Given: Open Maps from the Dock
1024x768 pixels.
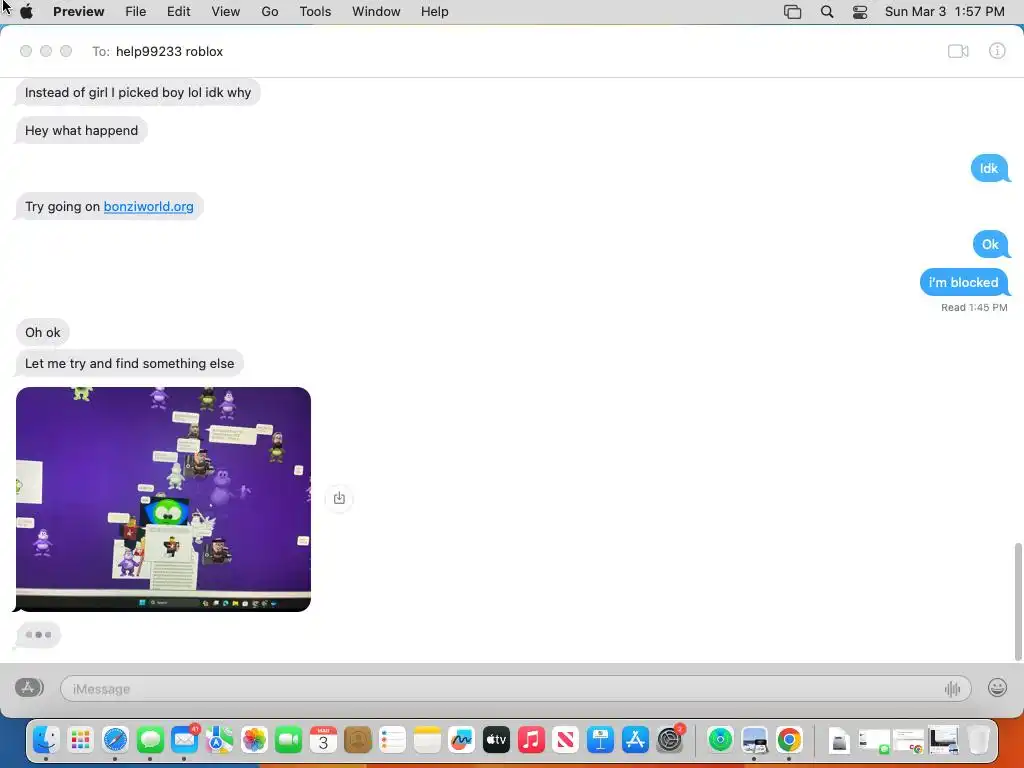Looking at the screenshot, I should [x=219, y=740].
